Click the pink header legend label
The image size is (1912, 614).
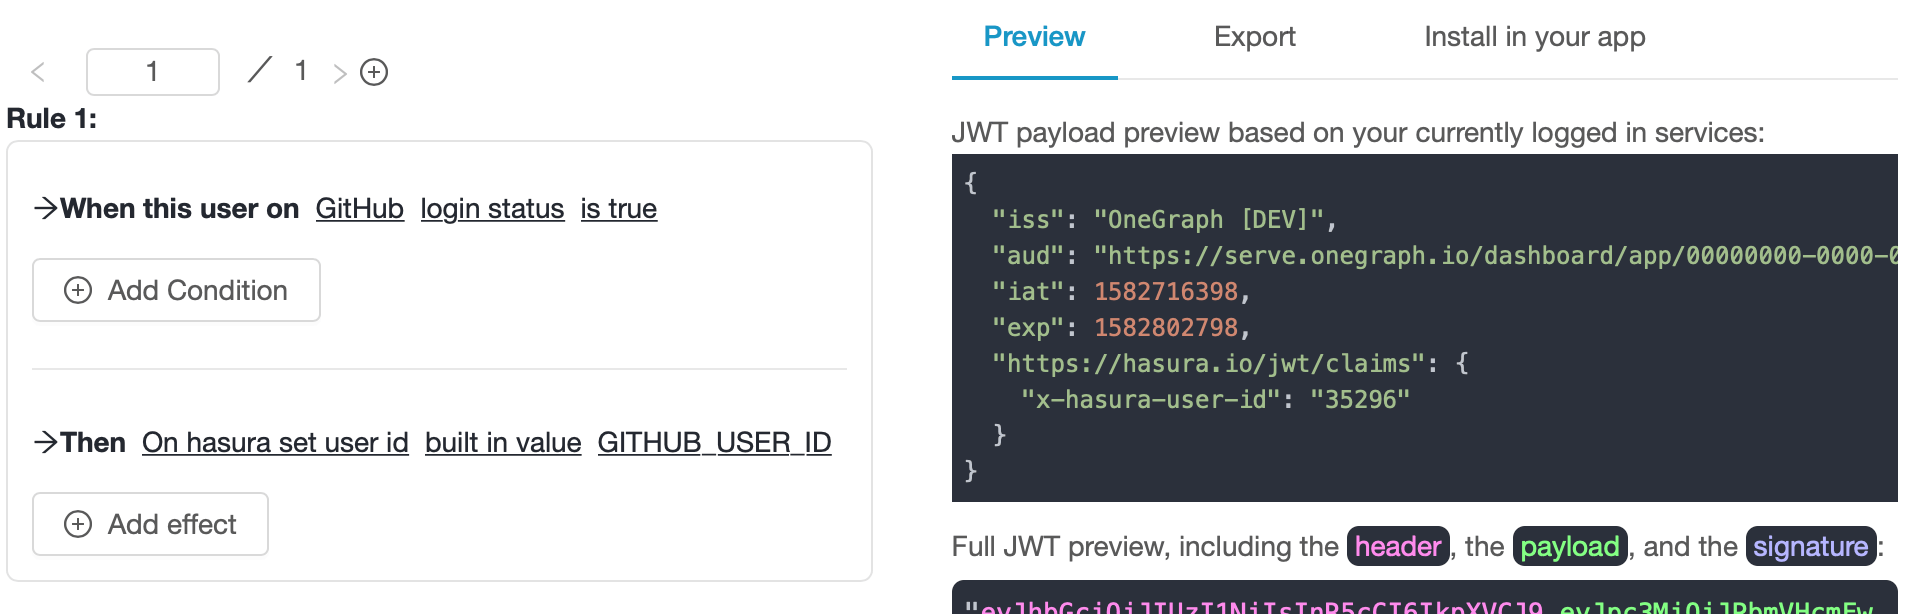coord(1397,546)
